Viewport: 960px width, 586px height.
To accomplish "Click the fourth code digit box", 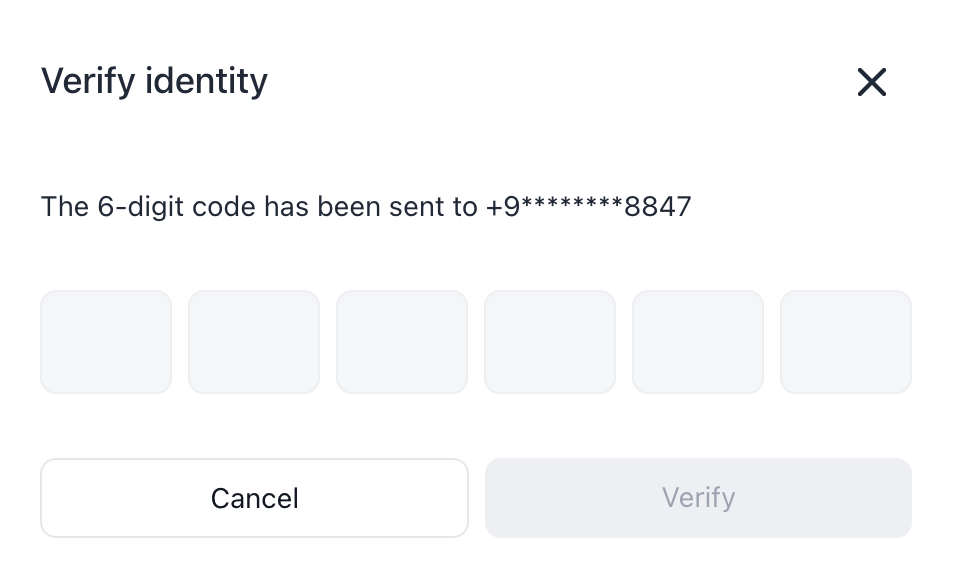I will (x=550, y=342).
